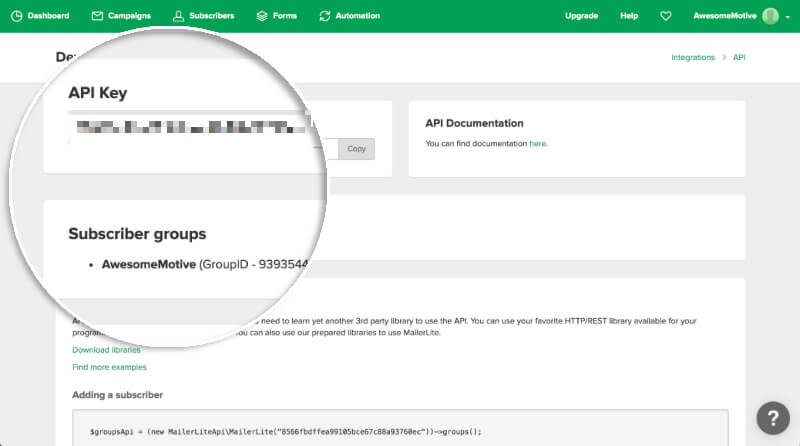The height and width of the screenshot is (446, 800).
Task: Click the heart icon in header
Action: point(665,16)
